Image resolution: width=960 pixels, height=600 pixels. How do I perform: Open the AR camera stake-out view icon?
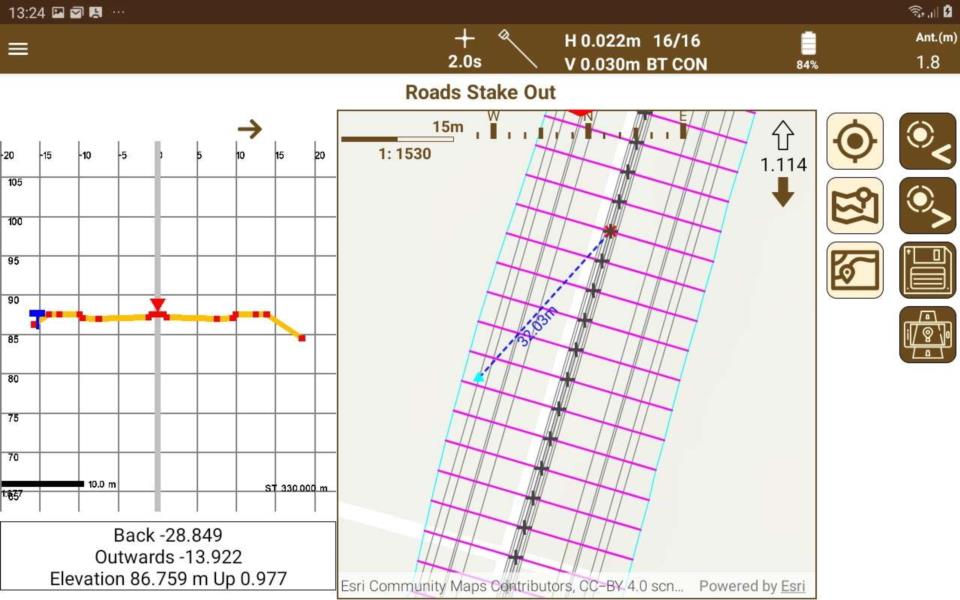click(x=927, y=334)
